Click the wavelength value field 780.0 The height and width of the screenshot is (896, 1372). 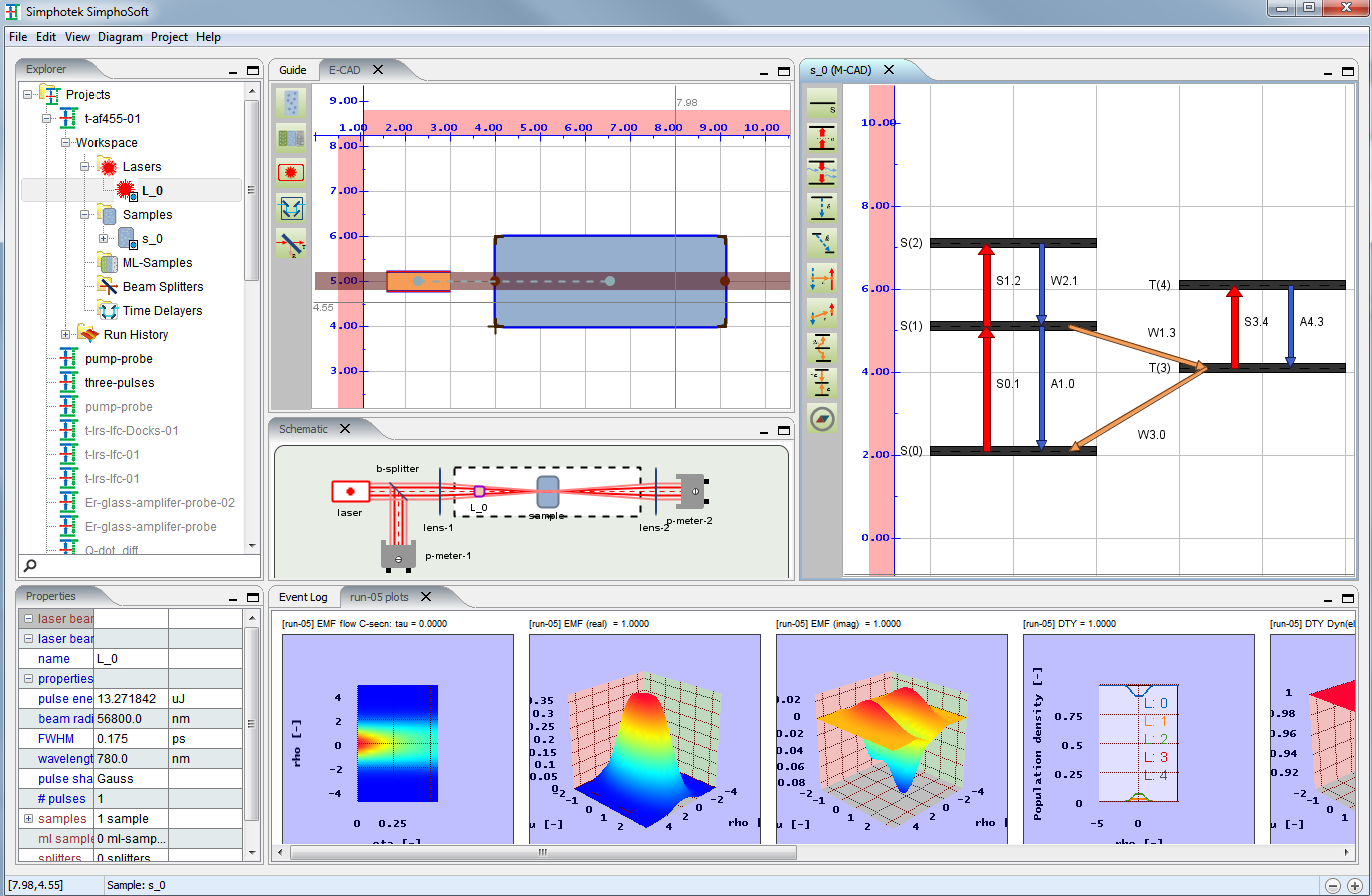click(130, 759)
